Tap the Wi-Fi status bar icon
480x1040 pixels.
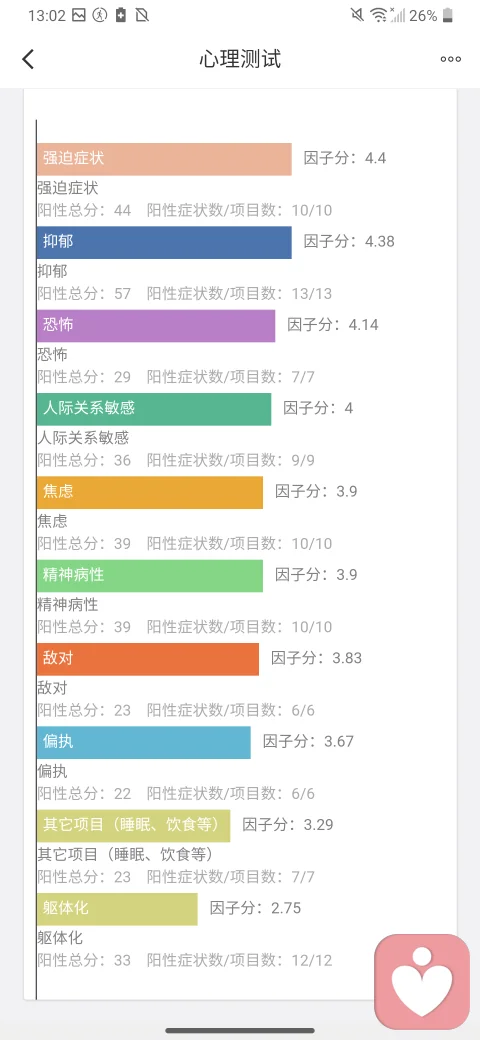click(379, 15)
